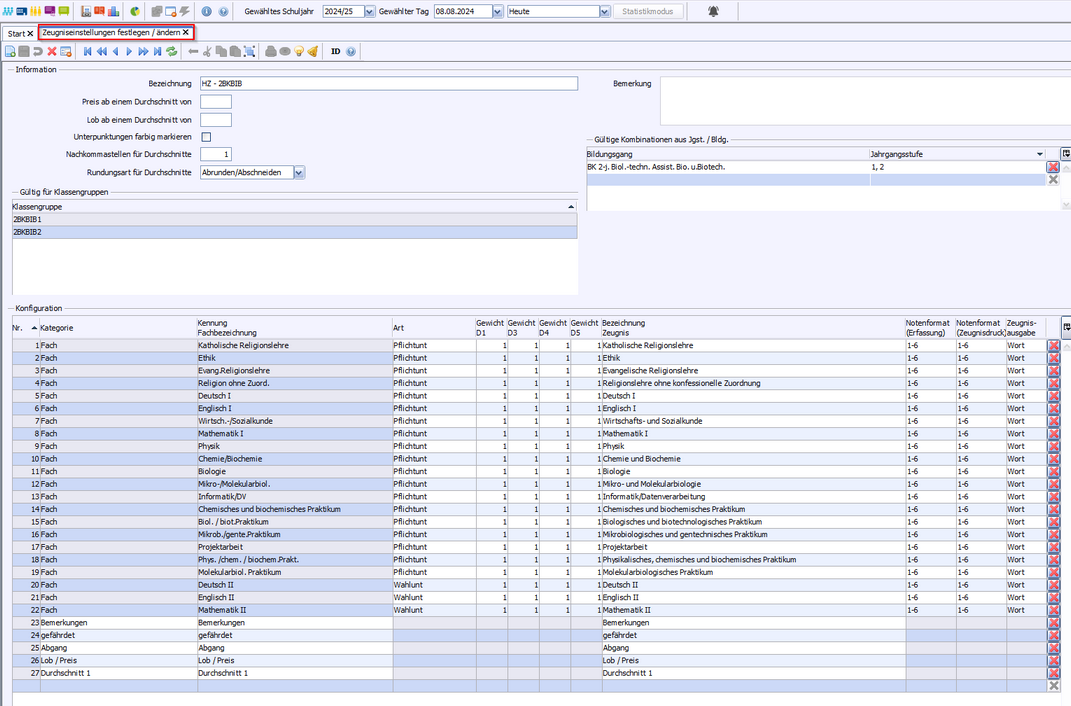Screen dimensions: 1071x706
Task: Click the Bezeichnung field containing HZ - 2BKBIB
Action: [x=388, y=84]
